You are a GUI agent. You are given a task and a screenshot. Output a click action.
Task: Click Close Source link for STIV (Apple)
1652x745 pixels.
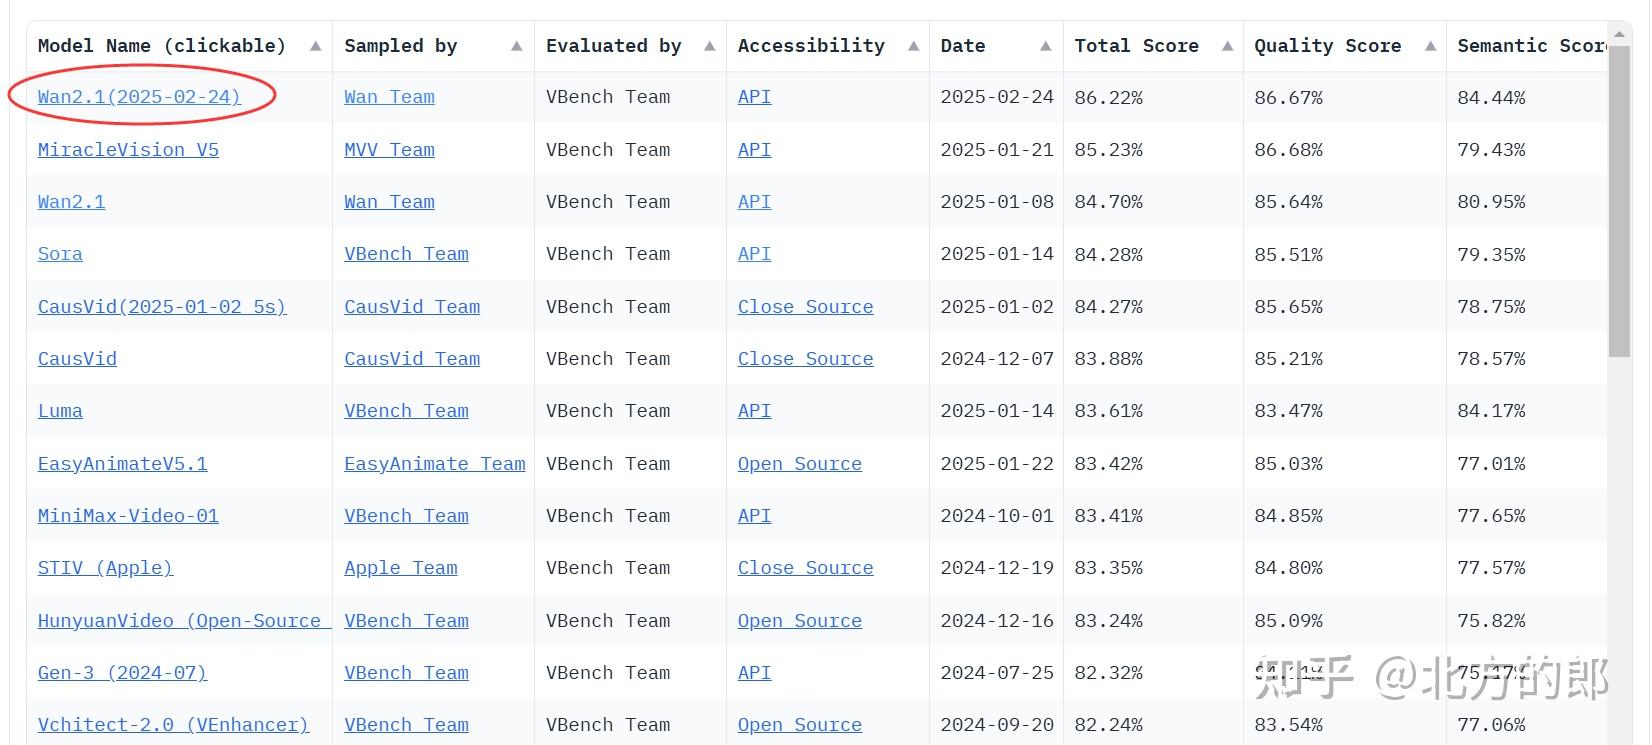[805, 568]
